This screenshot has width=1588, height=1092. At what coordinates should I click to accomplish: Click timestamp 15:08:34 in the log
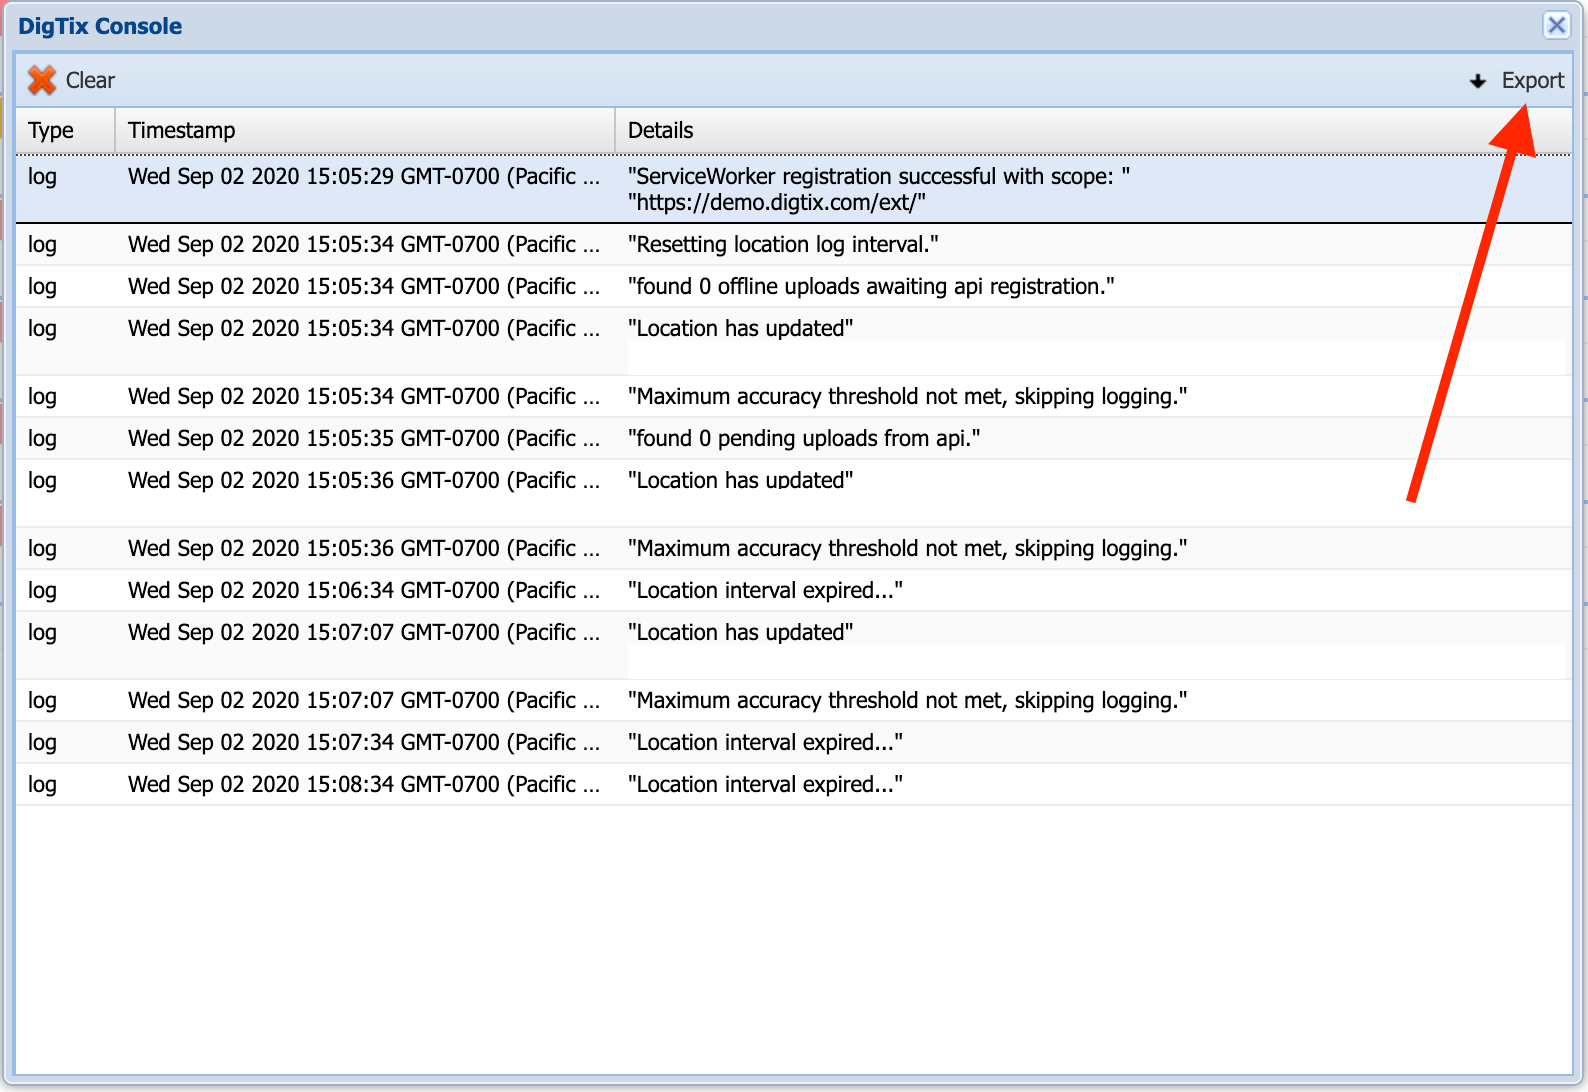tap(364, 784)
